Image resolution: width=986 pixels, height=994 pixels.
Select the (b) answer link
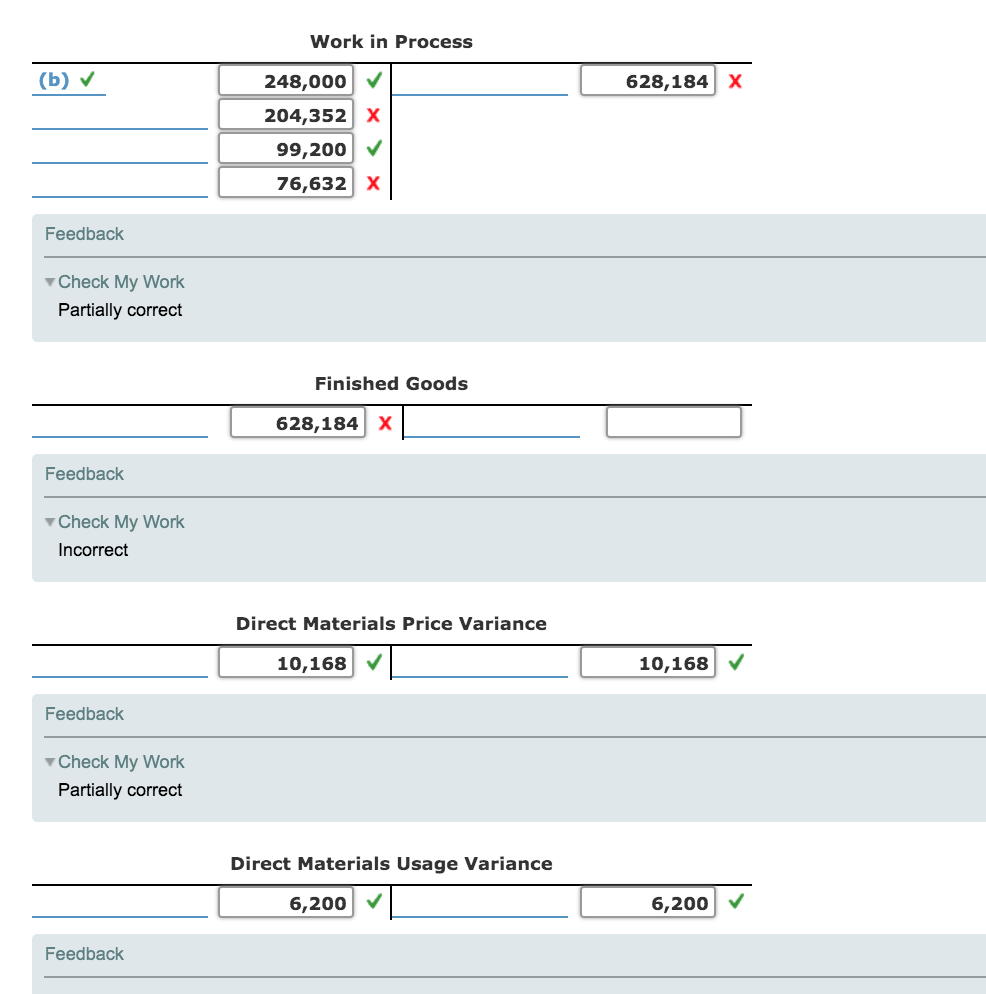[52, 79]
